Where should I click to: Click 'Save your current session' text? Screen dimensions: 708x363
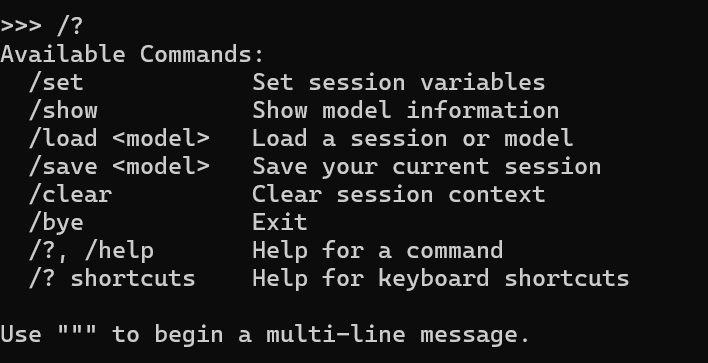(427, 167)
